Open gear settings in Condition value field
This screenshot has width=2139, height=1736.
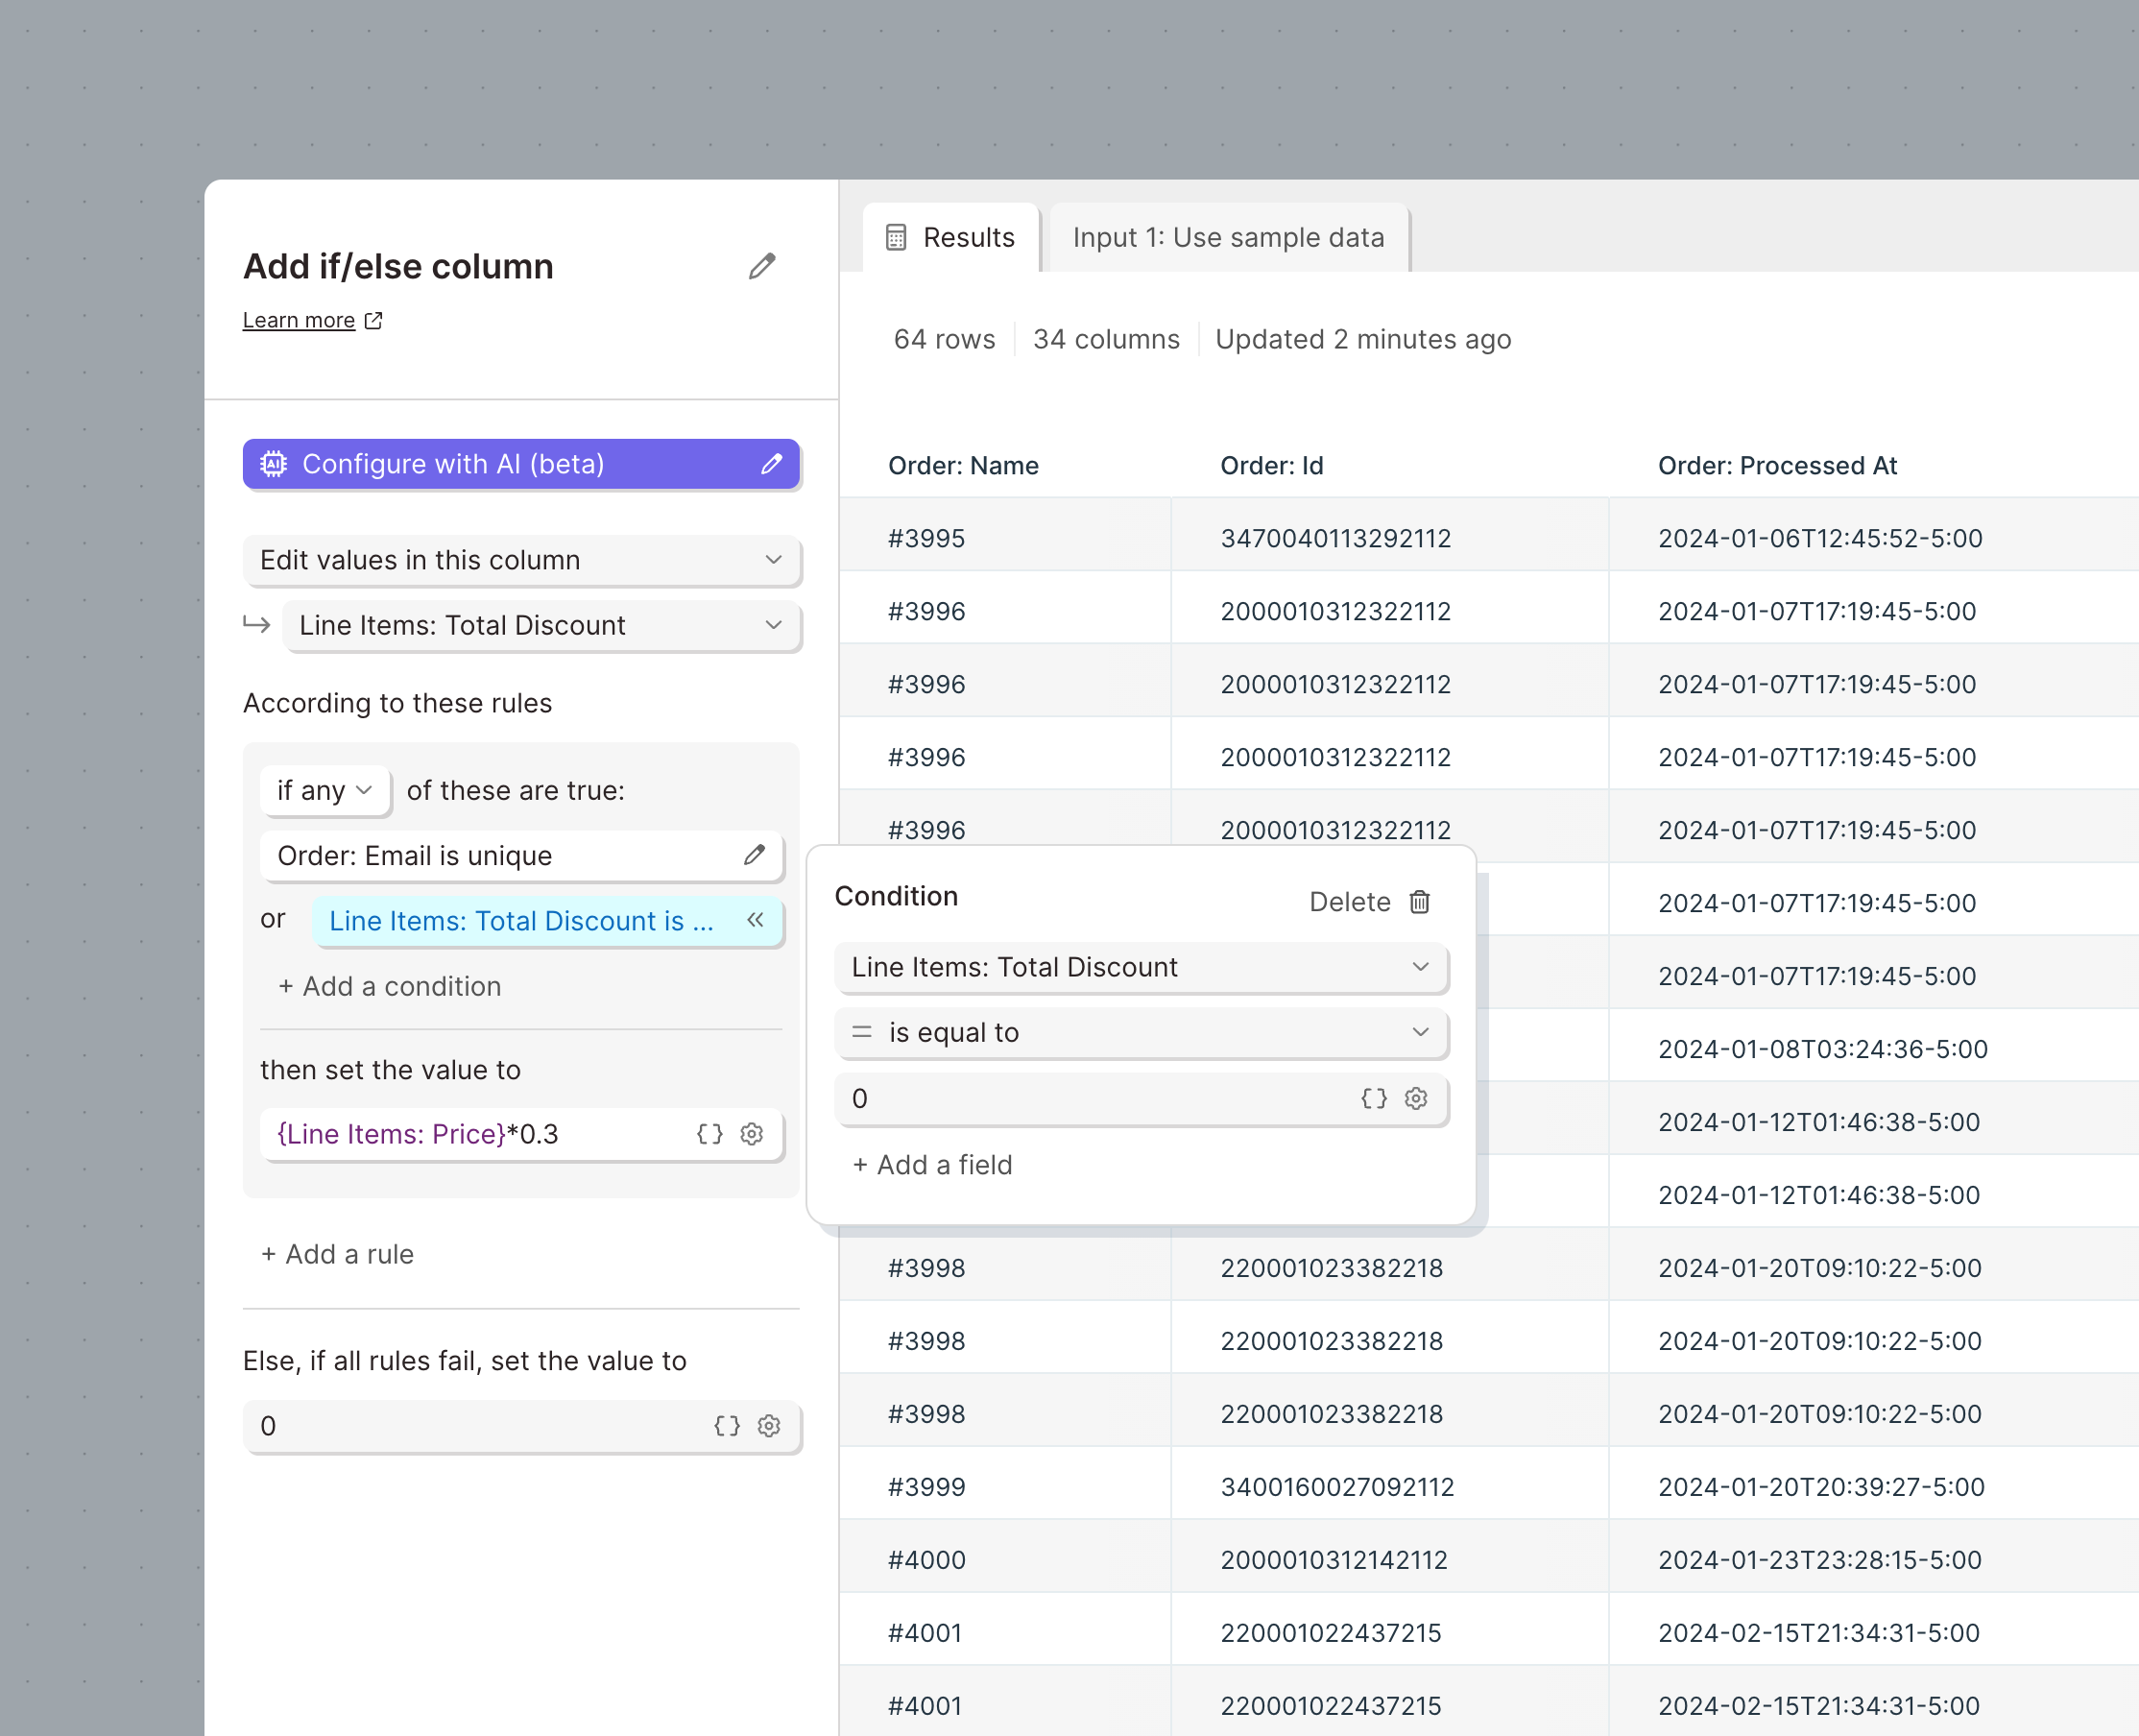(1416, 1098)
